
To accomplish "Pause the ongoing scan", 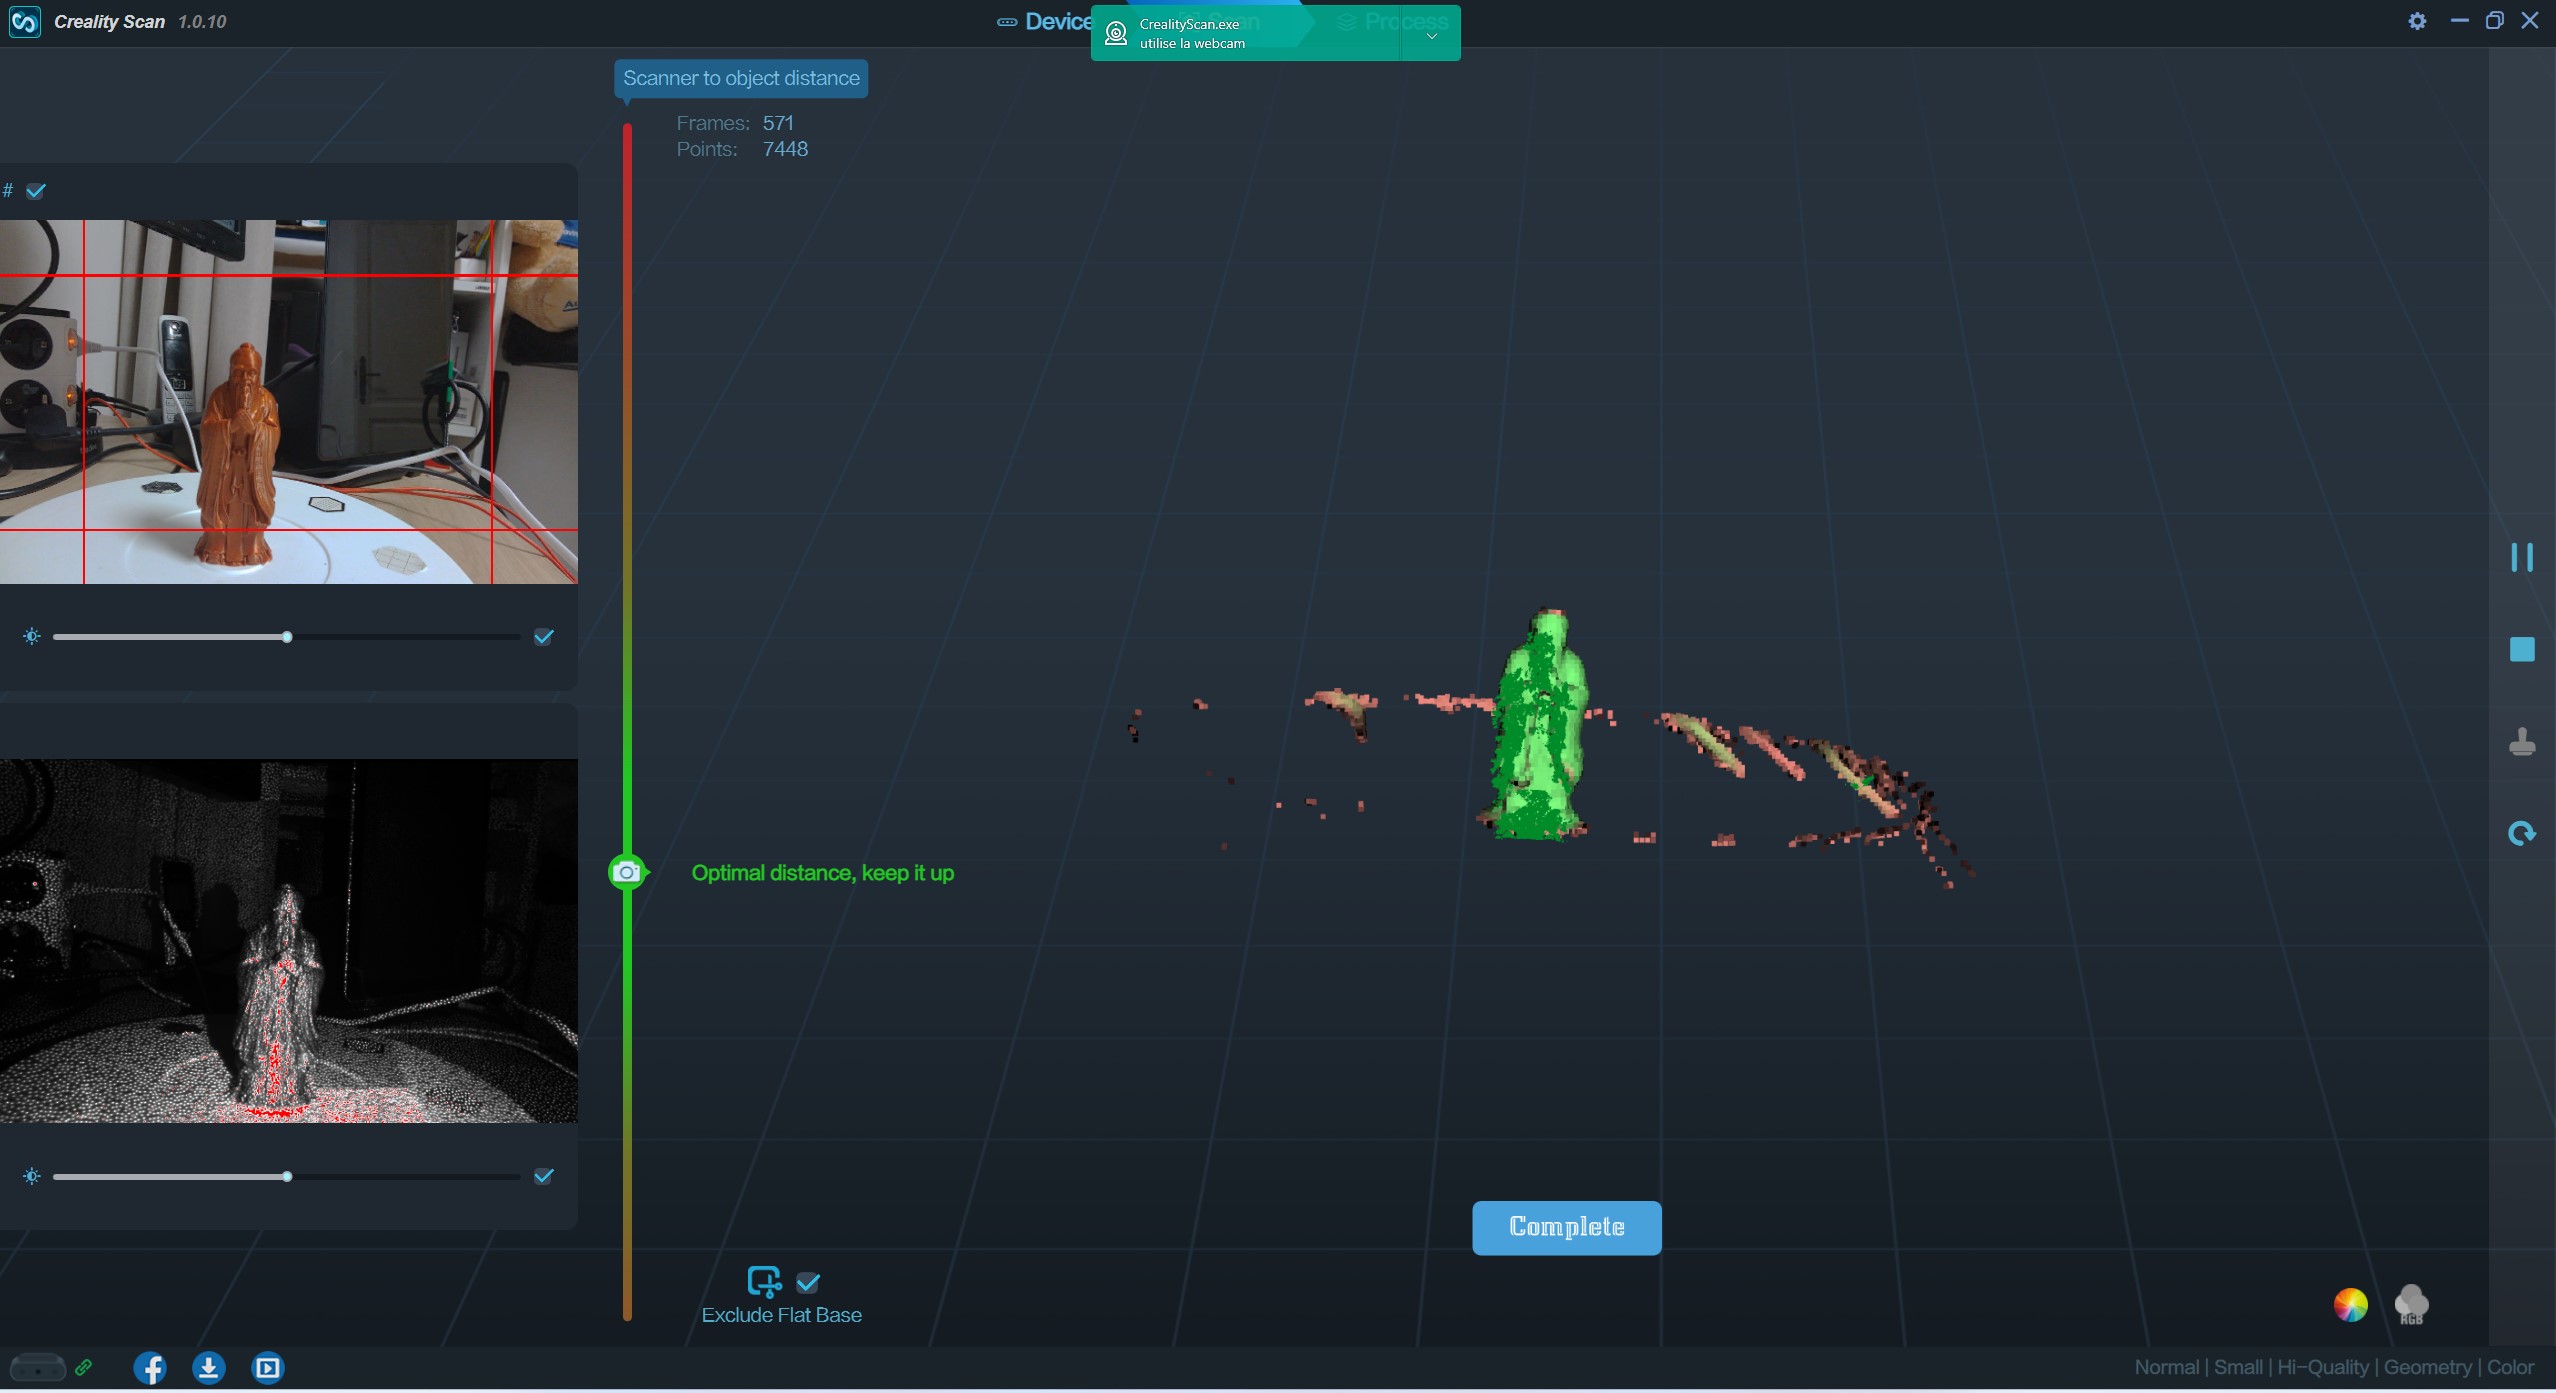I will click(2521, 557).
